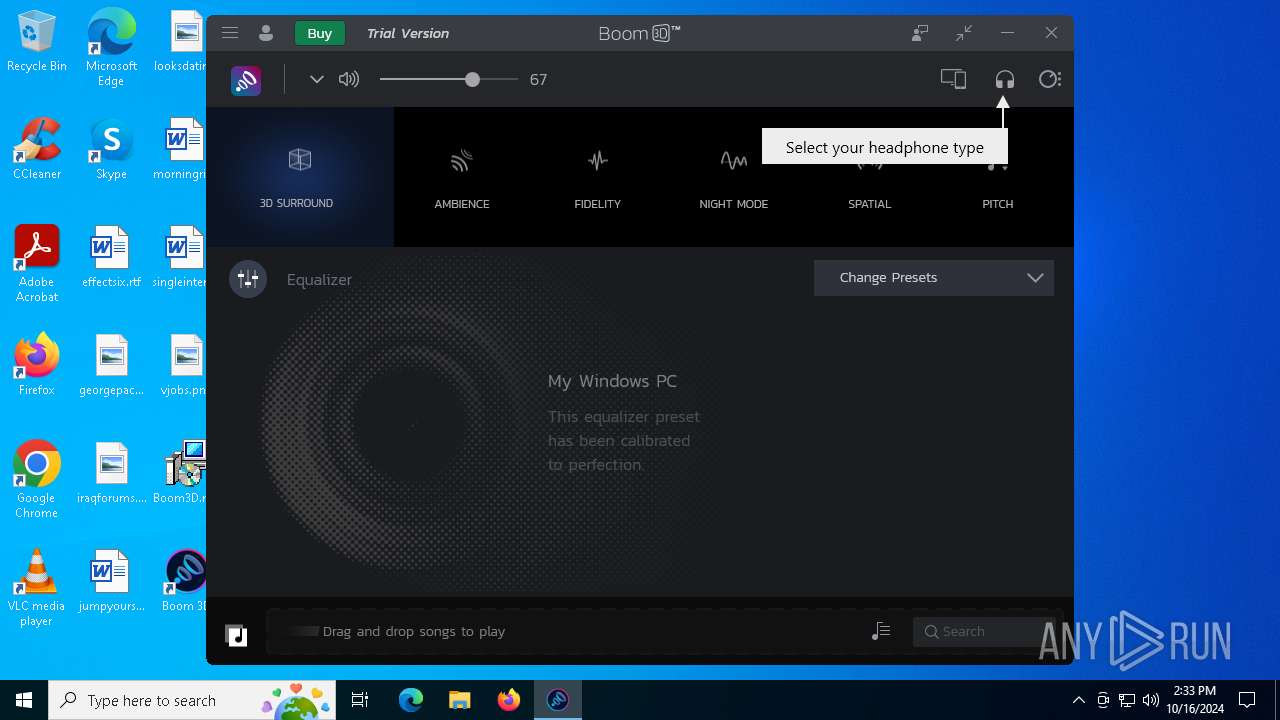Toggle the Boom power logo button

tap(246, 80)
